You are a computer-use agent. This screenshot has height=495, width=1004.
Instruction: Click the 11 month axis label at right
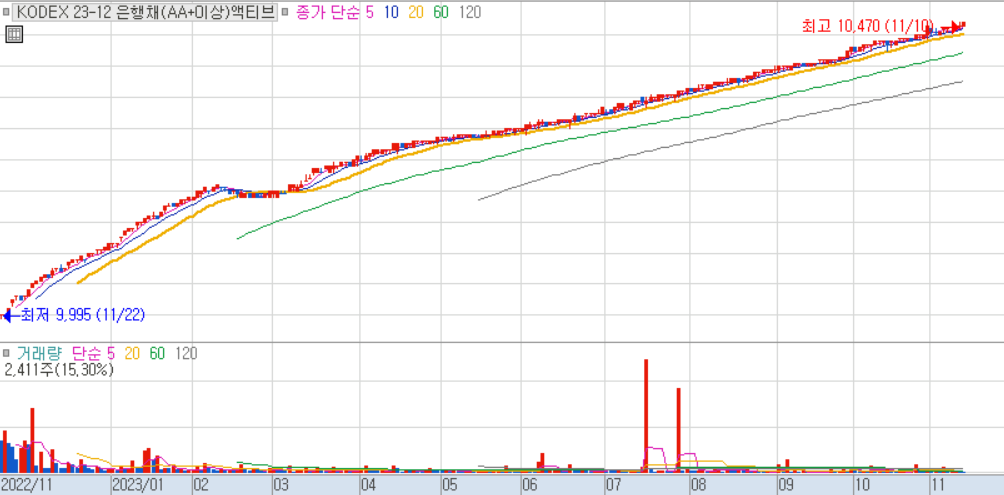pos(937,485)
